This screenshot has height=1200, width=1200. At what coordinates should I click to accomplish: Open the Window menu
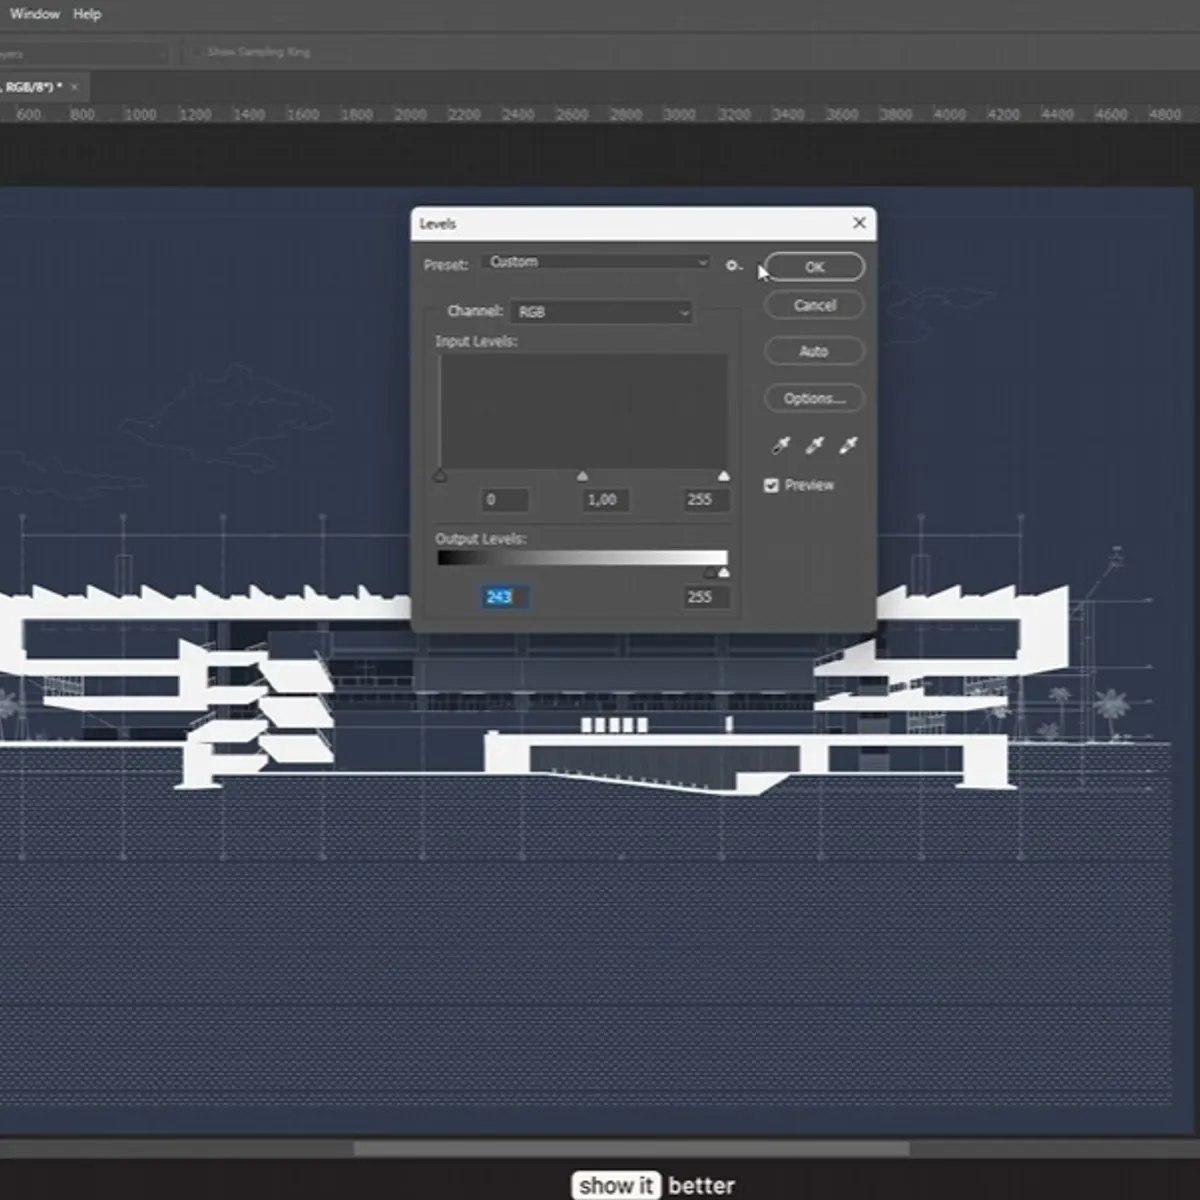(35, 14)
